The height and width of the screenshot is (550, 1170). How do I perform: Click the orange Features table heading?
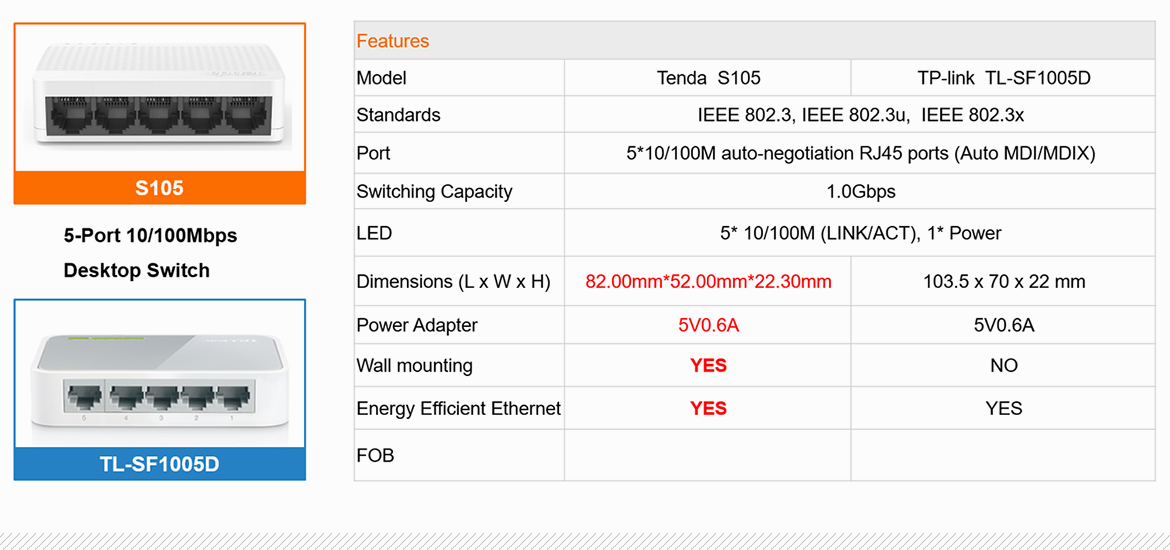coord(393,41)
